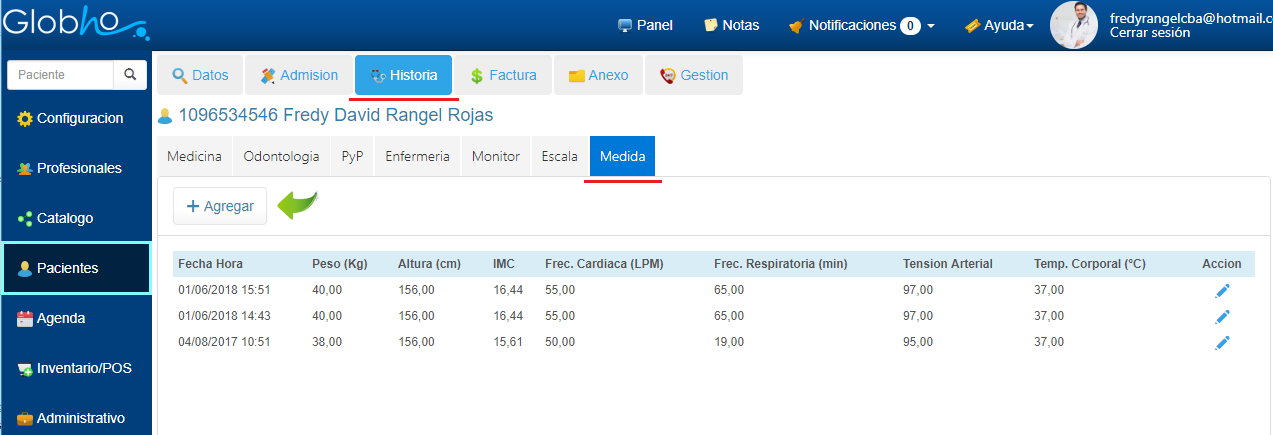Expand the Notificaciones dropdown
Screen dimensions: 1273x435
tap(861, 25)
